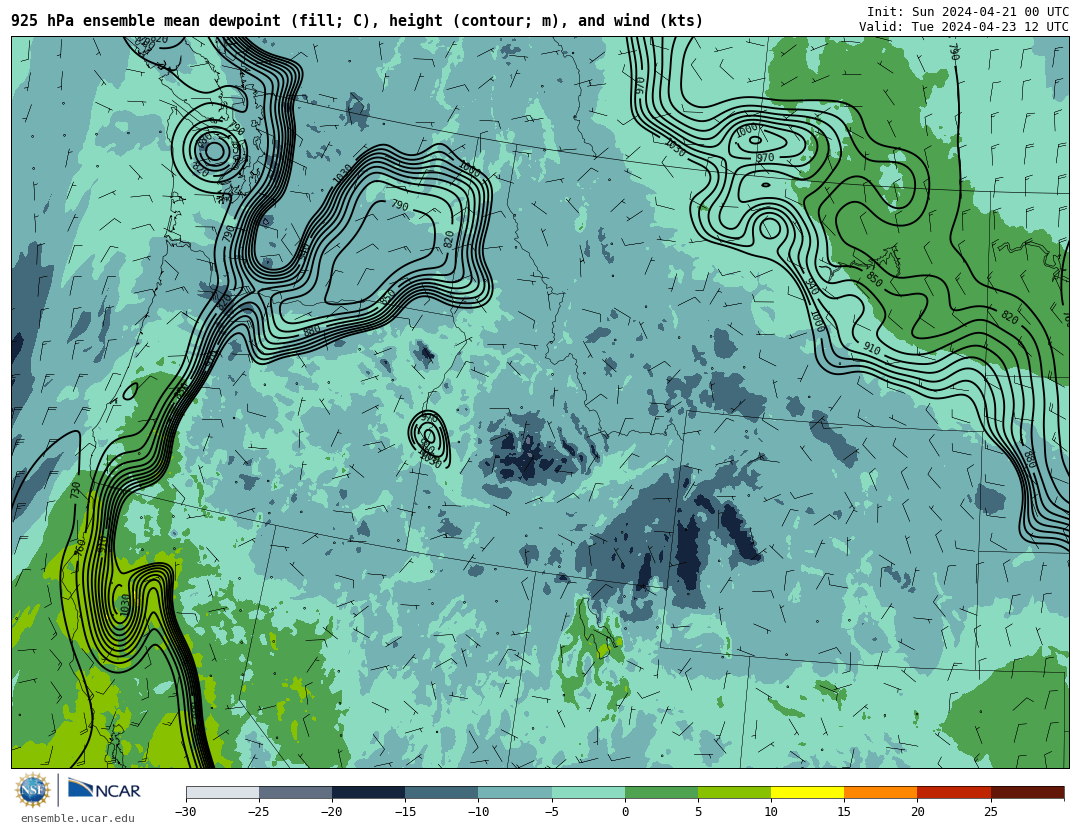Pick the lime 5 to 10 colorbar swatch
The width and height of the screenshot is (1080, 831).
(x=734, y=792)
